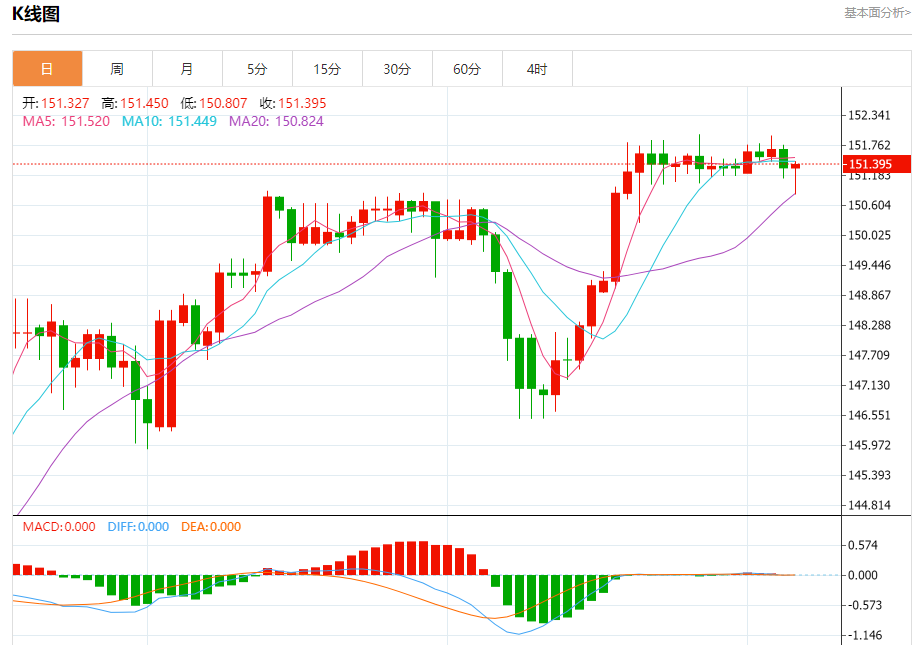Open the 4时 interval tab
The height and width of the screenshot is (645, 917).
(537, 69)
